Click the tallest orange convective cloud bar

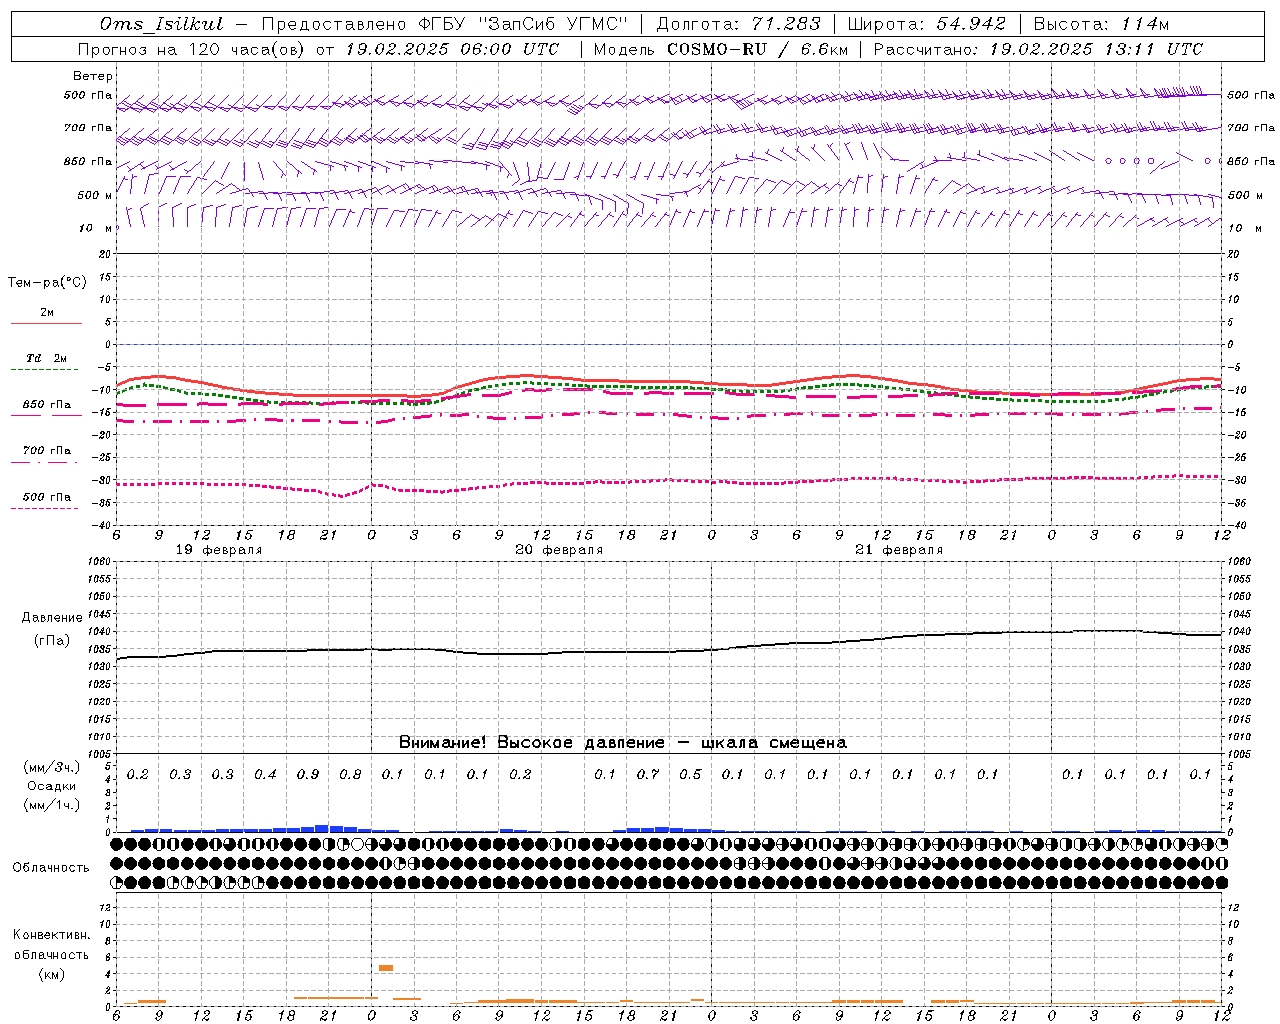point(386,968)
